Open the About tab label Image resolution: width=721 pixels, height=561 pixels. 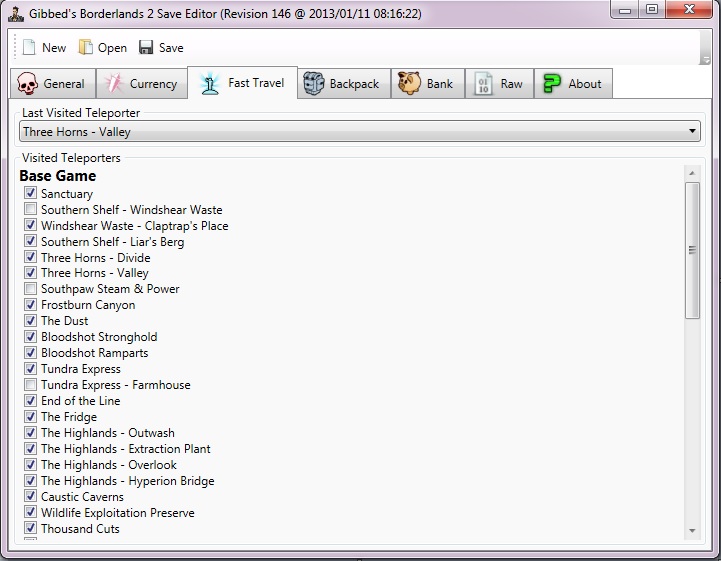tap(585, 84)
